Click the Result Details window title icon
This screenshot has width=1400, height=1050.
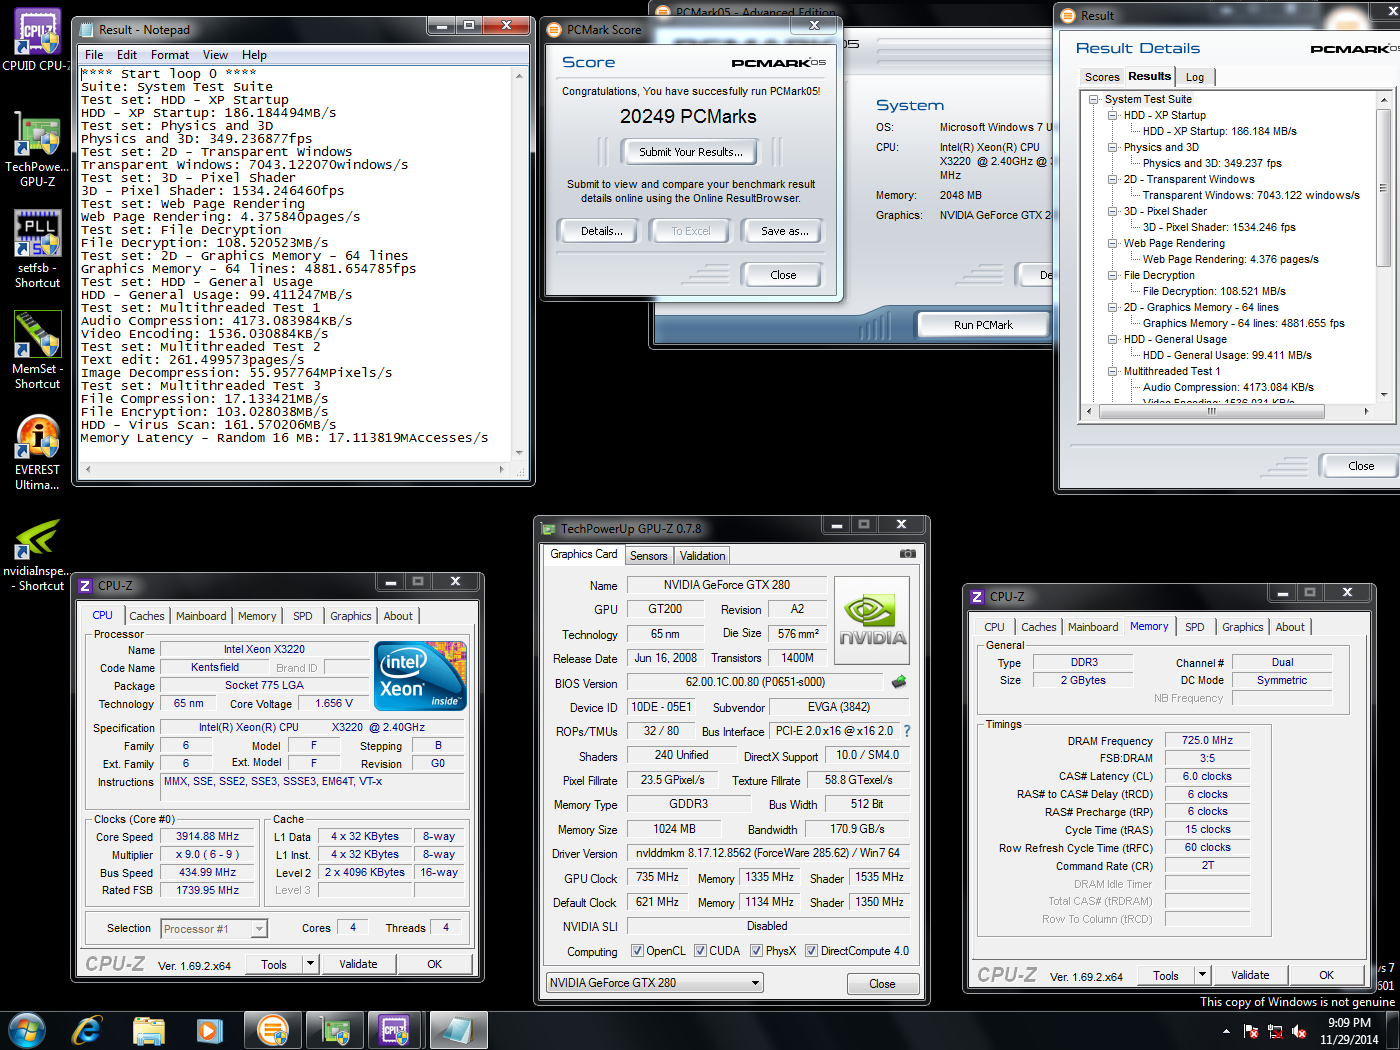(1068, 15)
